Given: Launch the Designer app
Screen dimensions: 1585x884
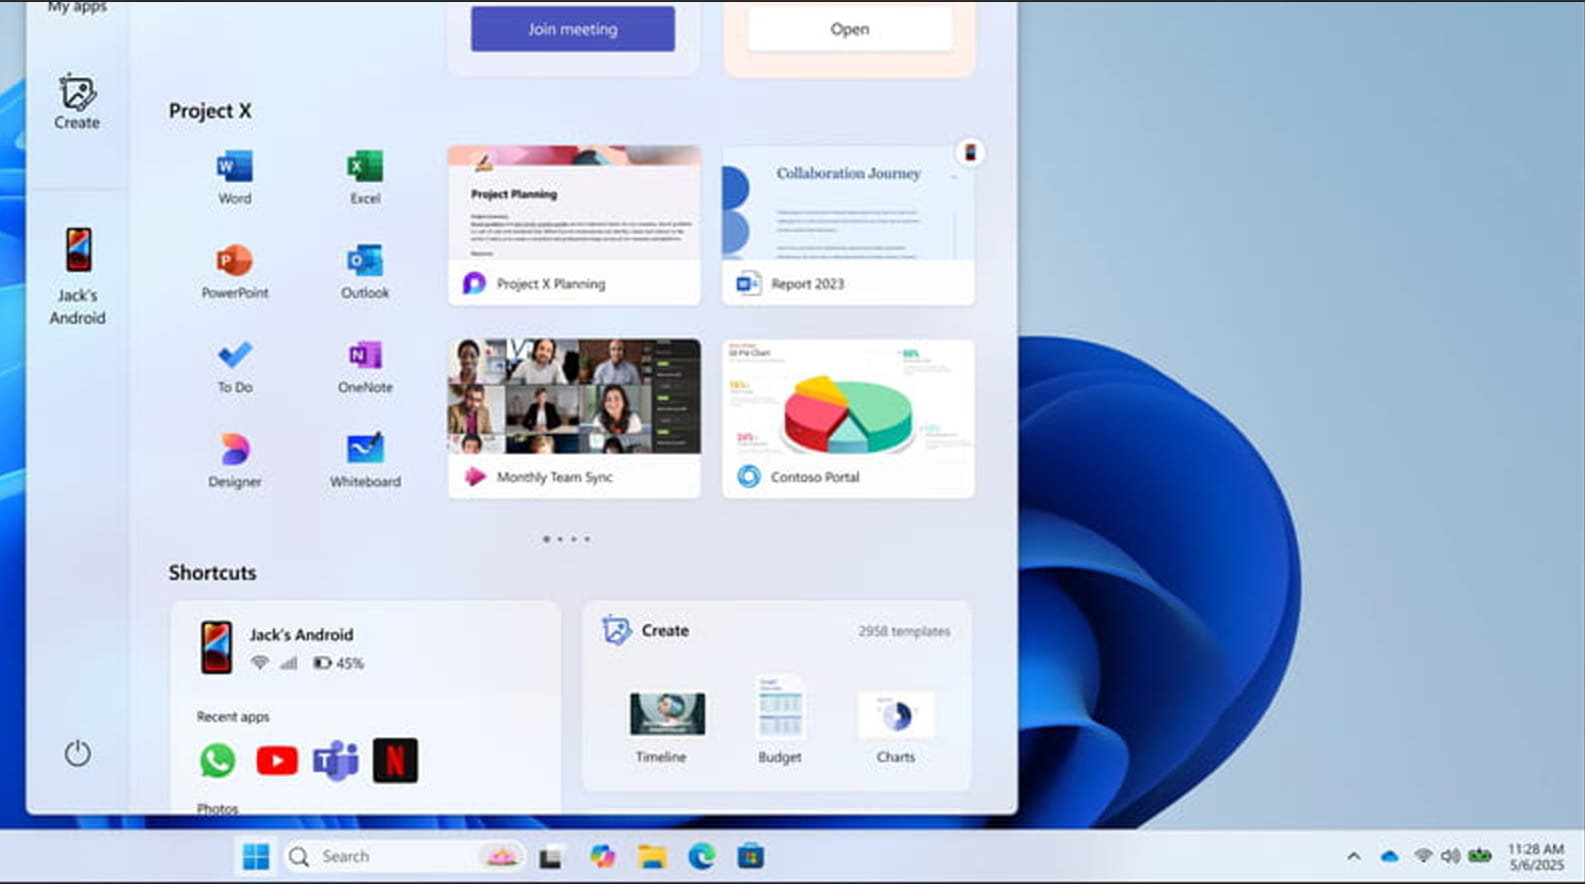Looking at the screenshot, I should click(235, 460).
